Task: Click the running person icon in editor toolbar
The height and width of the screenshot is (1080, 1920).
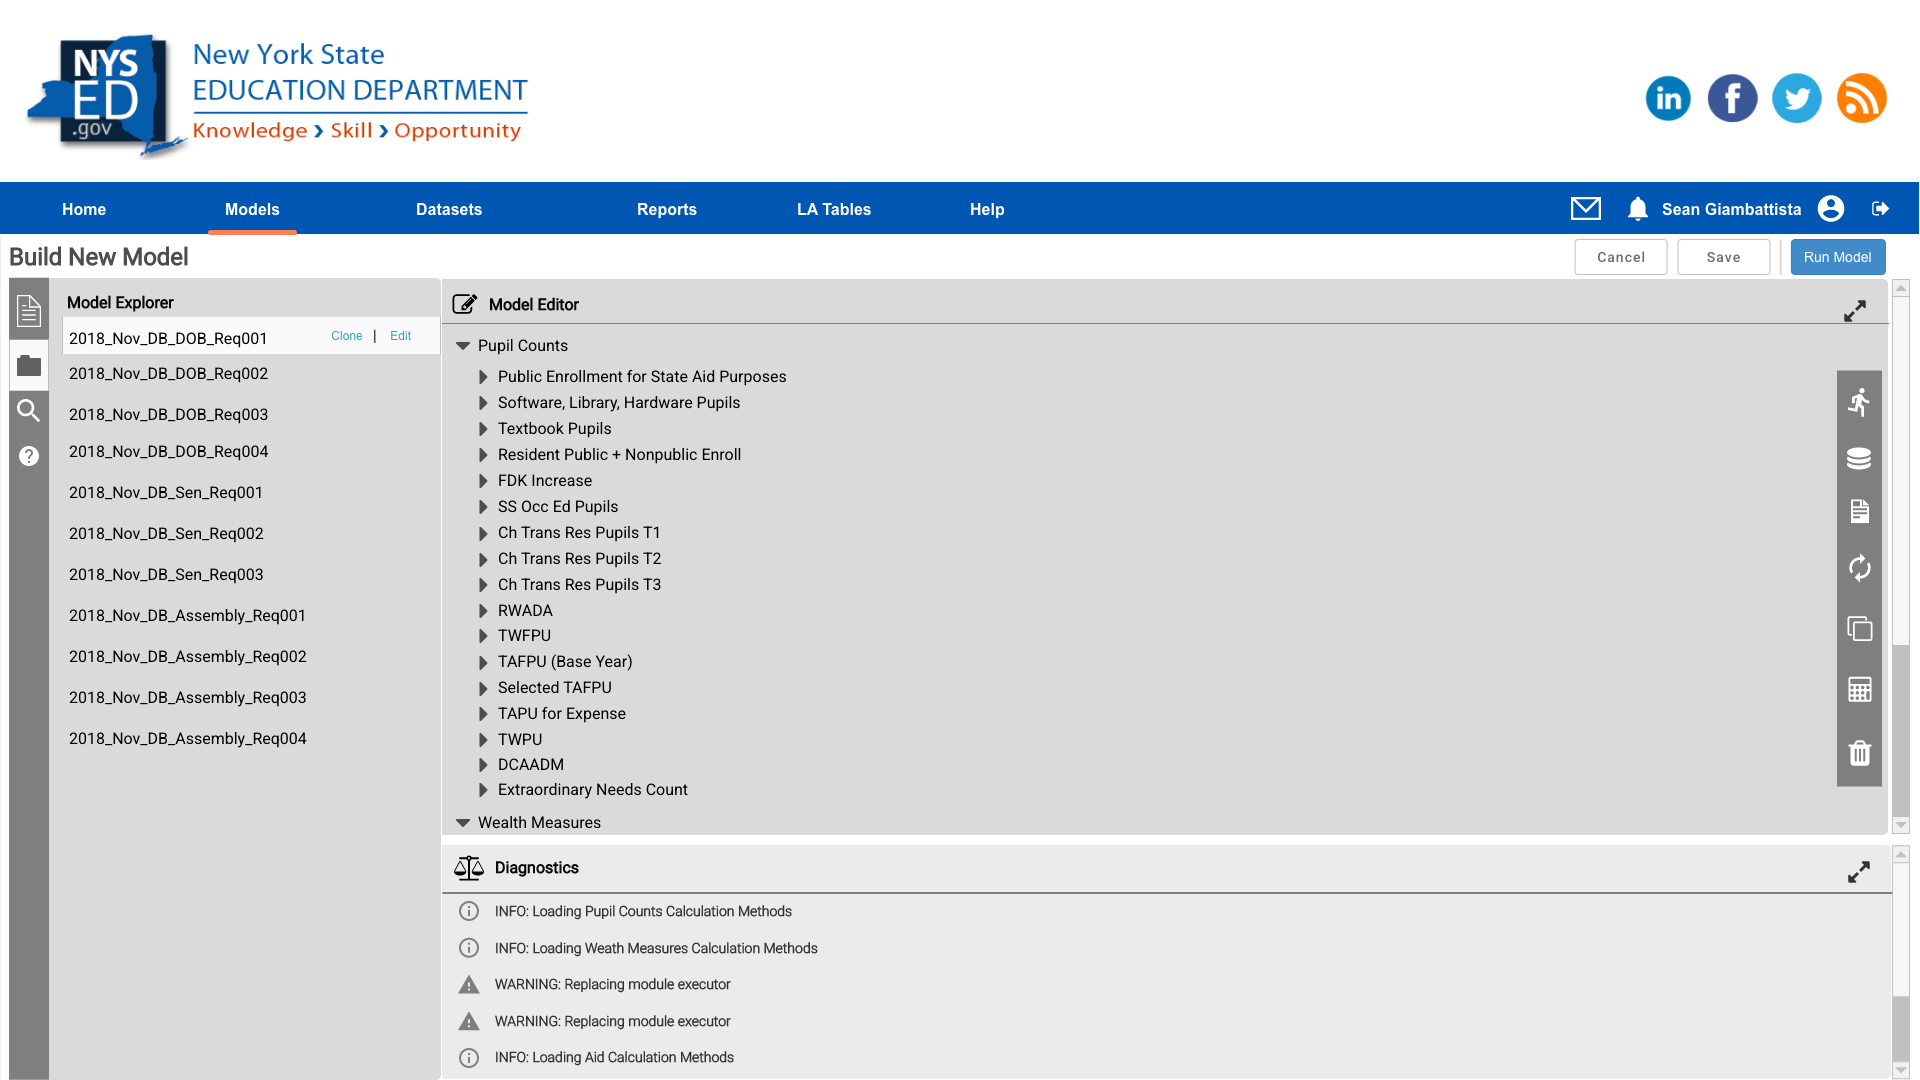Action: pos(1859,403)
